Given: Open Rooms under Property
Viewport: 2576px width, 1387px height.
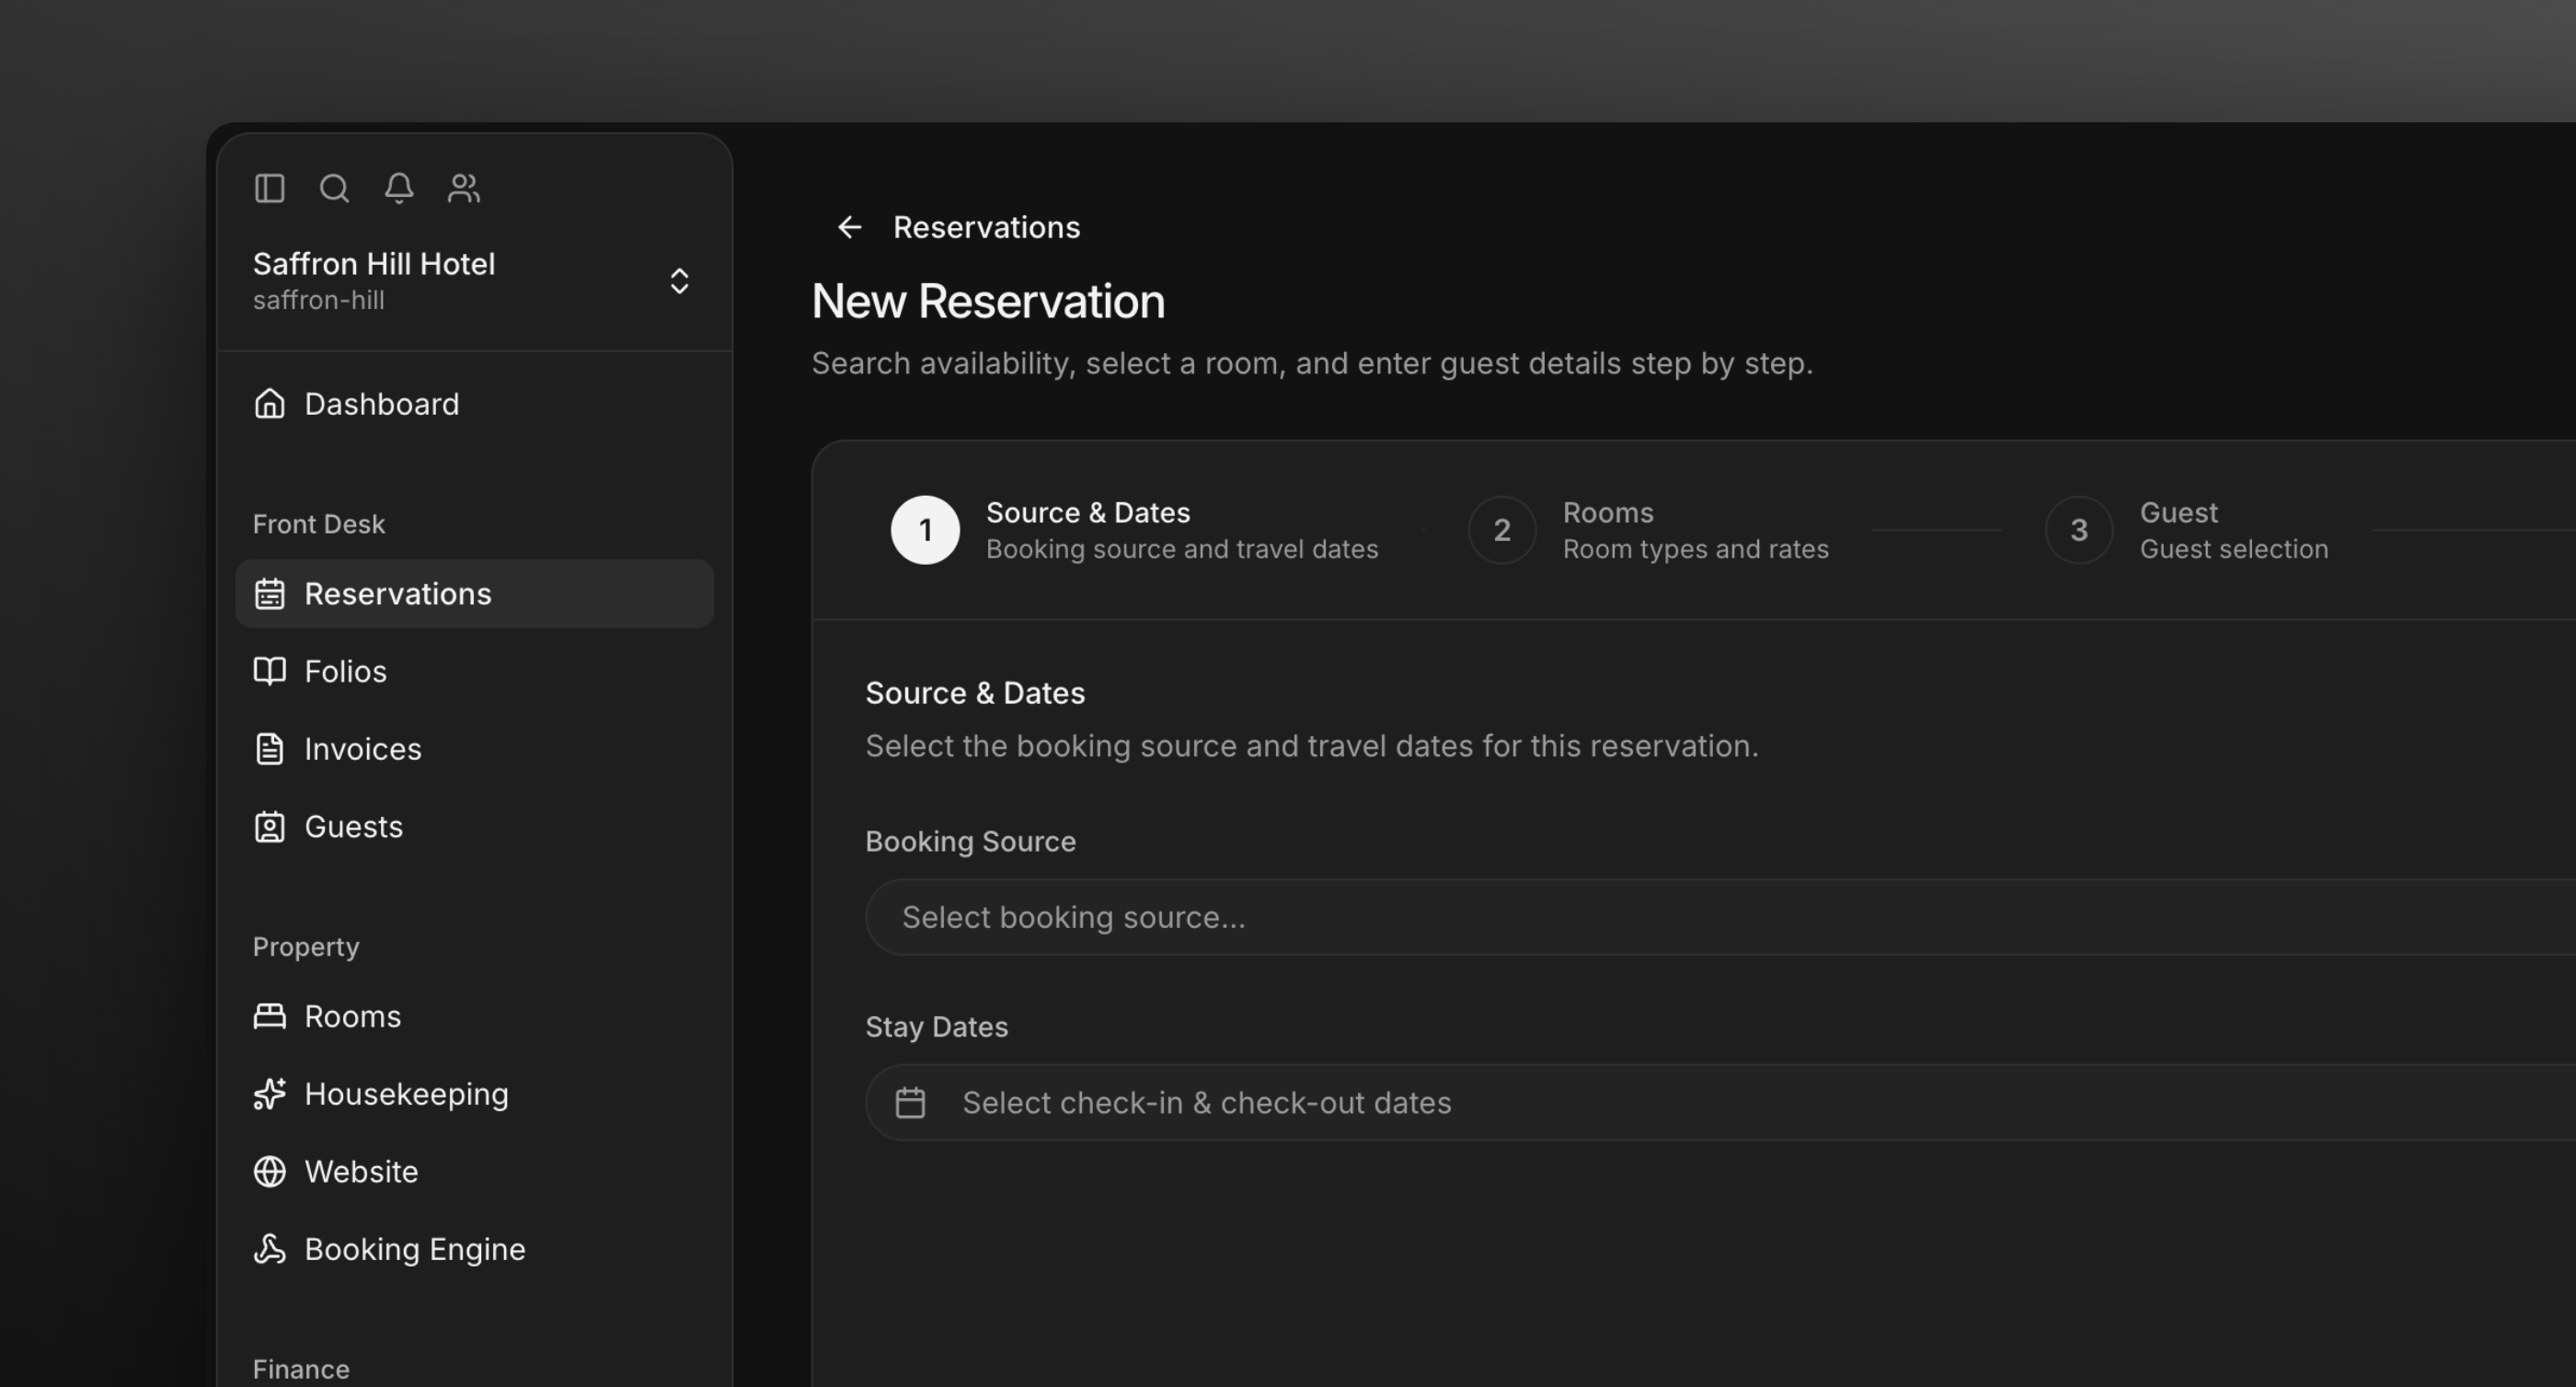Looking at the screenshot, I should coord(474,1016).
